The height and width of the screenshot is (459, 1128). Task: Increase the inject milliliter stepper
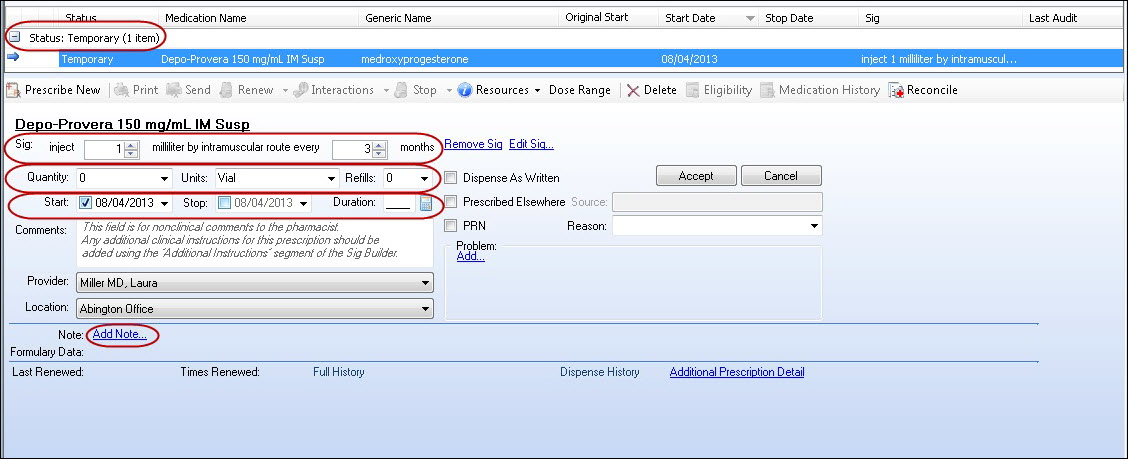coord(131,146)
